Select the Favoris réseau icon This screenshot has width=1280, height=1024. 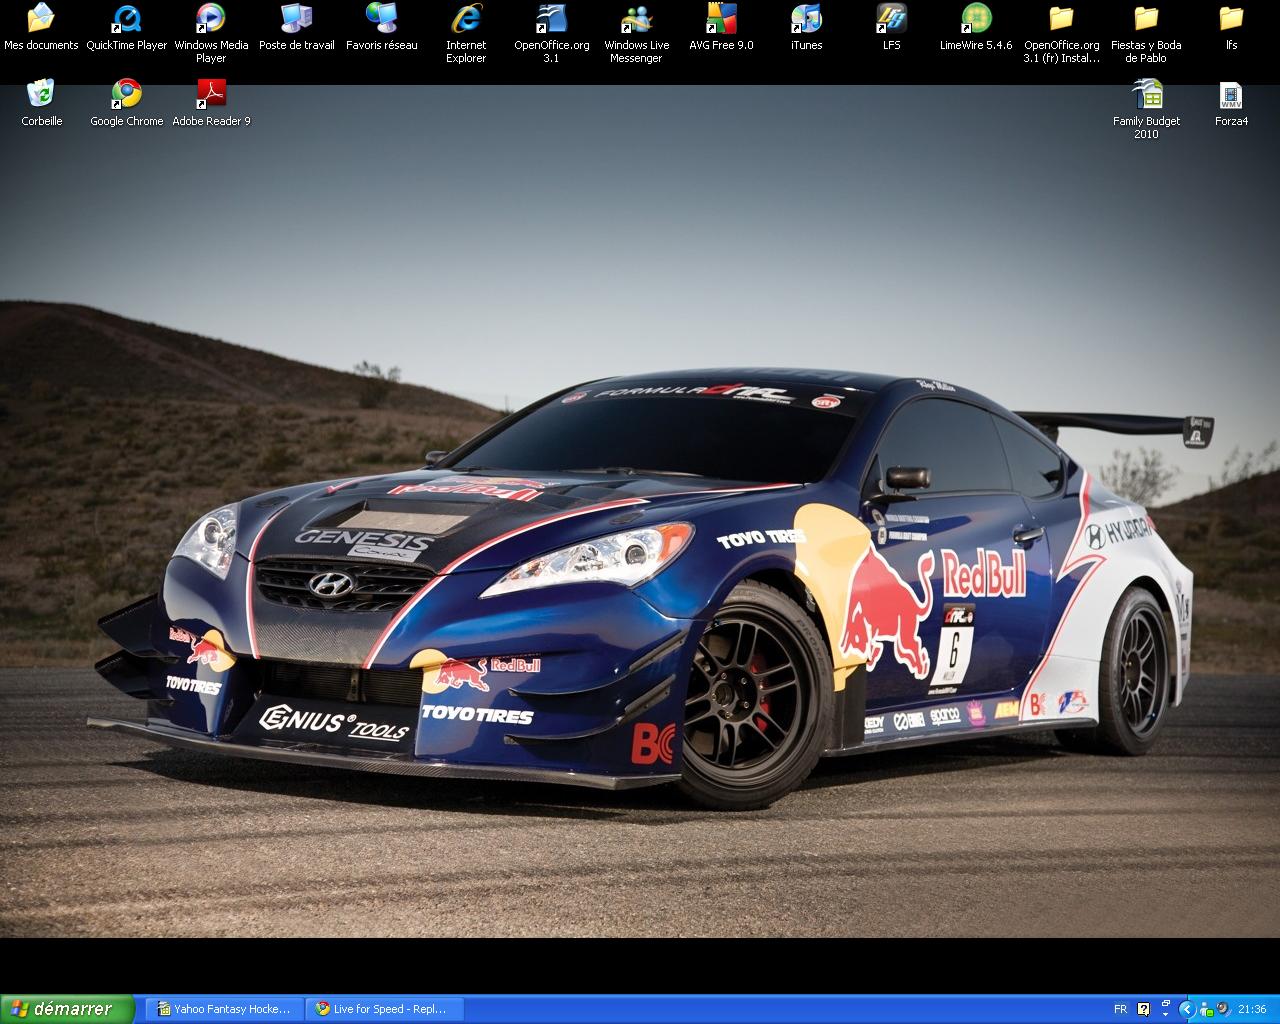382,18
